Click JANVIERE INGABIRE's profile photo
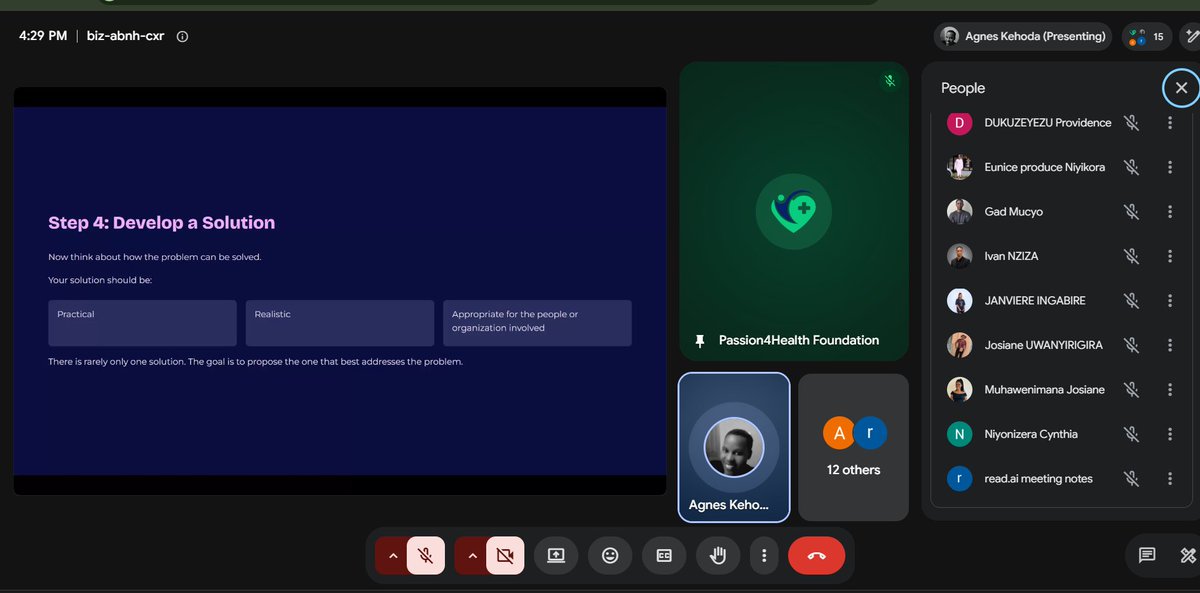 click(x=959, y=300)
